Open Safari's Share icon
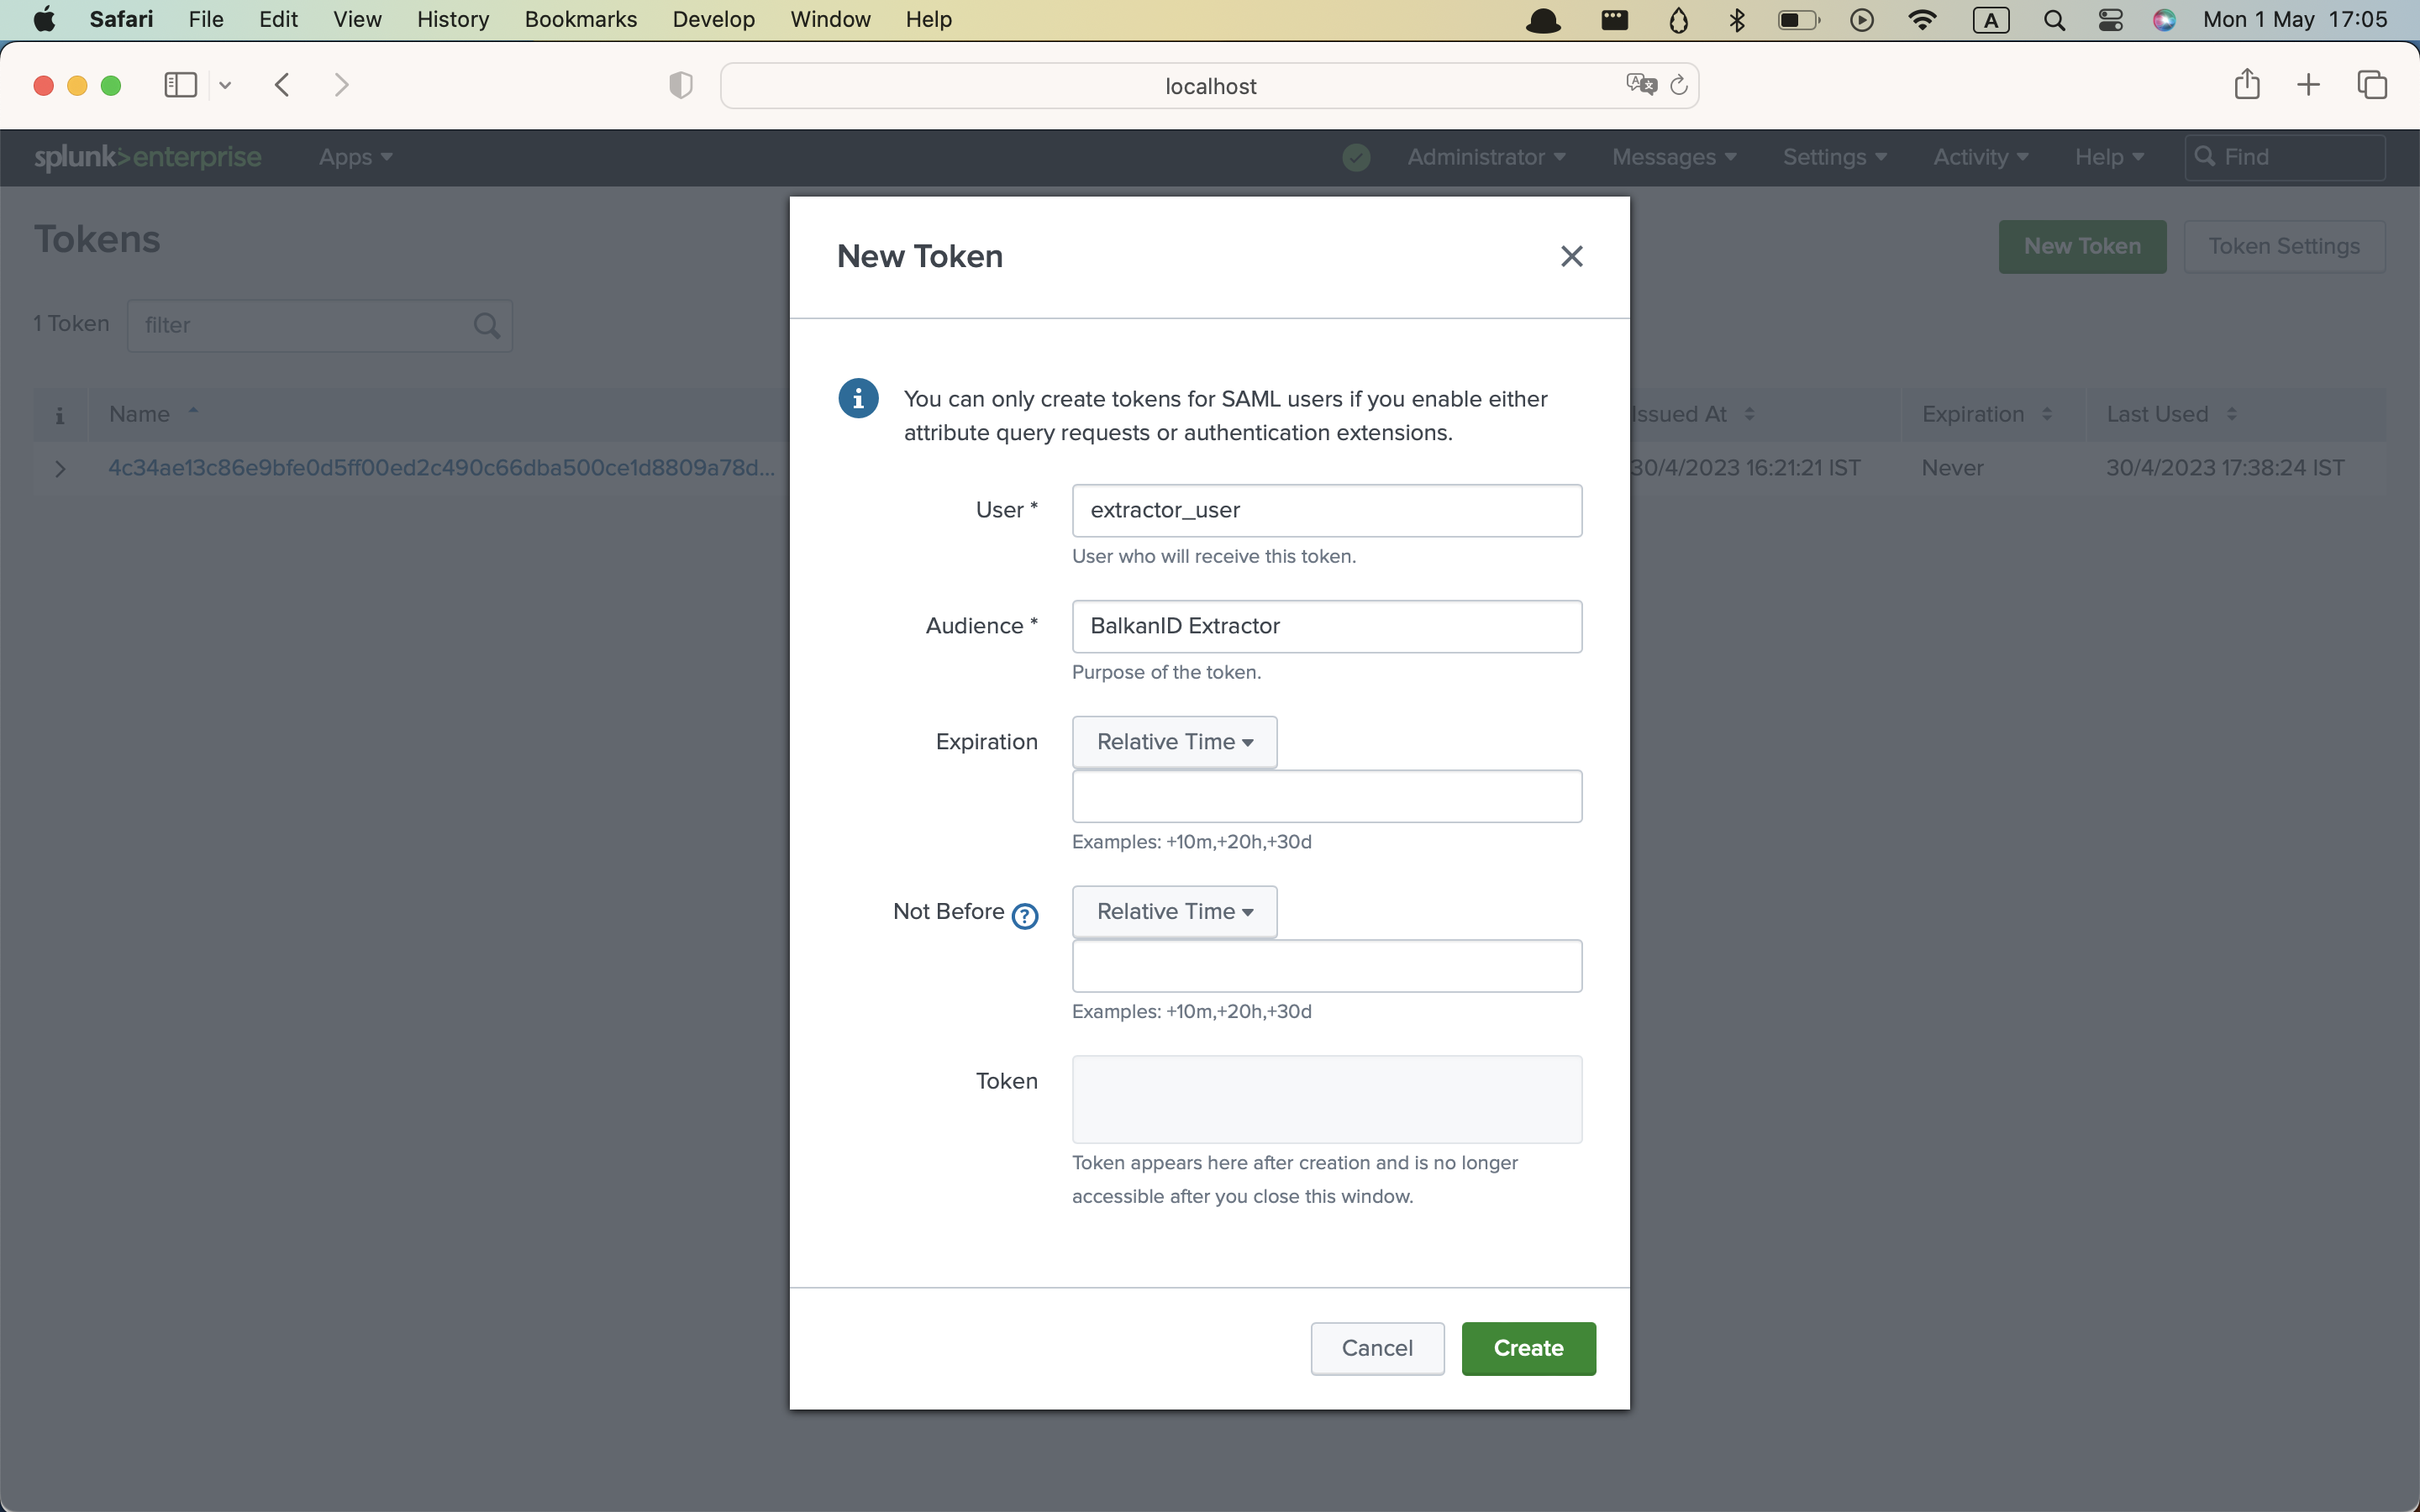Image resolution: width=2420 pixels, height=1512 pixels. point(2246,85)
